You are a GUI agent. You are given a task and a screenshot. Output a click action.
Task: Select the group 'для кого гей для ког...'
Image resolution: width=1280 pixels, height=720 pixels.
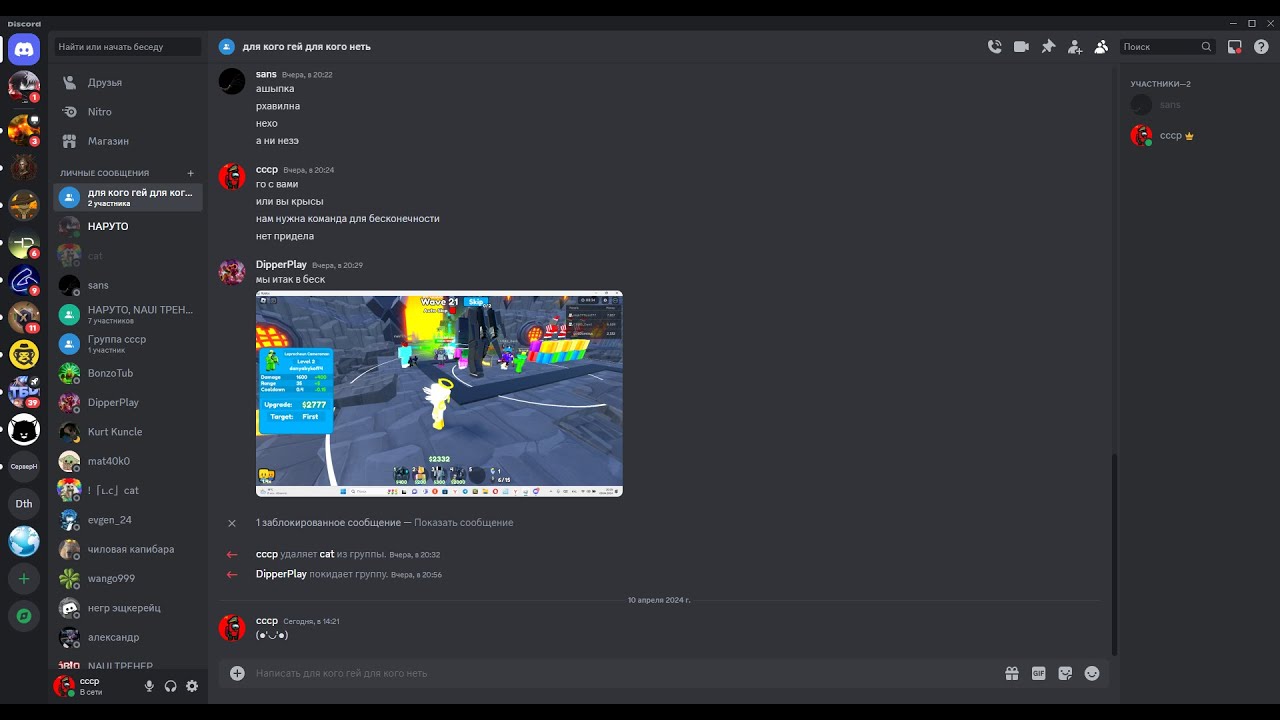coord(128,197)
